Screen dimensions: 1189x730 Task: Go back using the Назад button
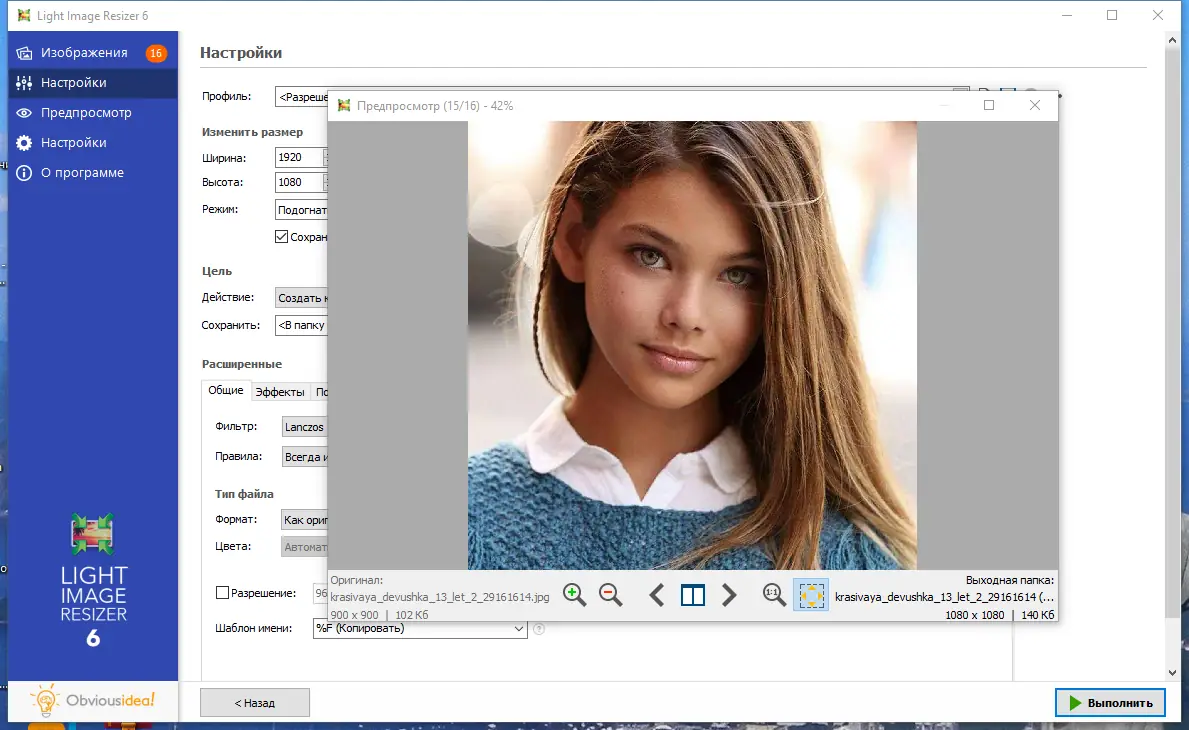coord(254,702)
